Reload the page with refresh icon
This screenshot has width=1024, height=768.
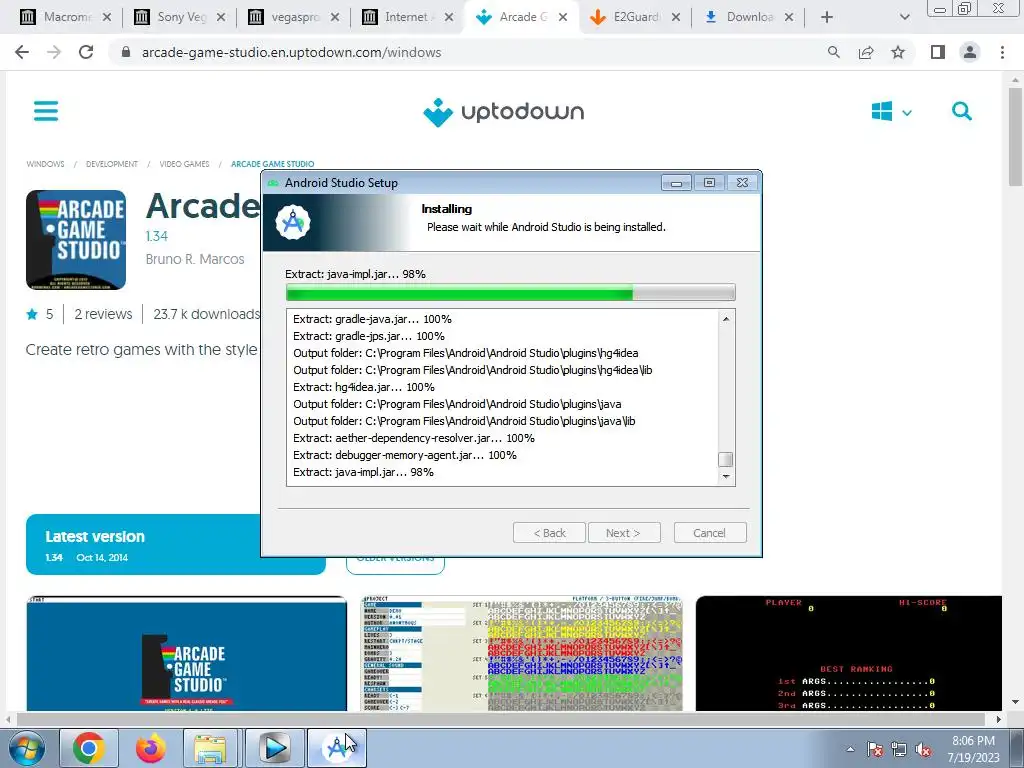point(86,52)
